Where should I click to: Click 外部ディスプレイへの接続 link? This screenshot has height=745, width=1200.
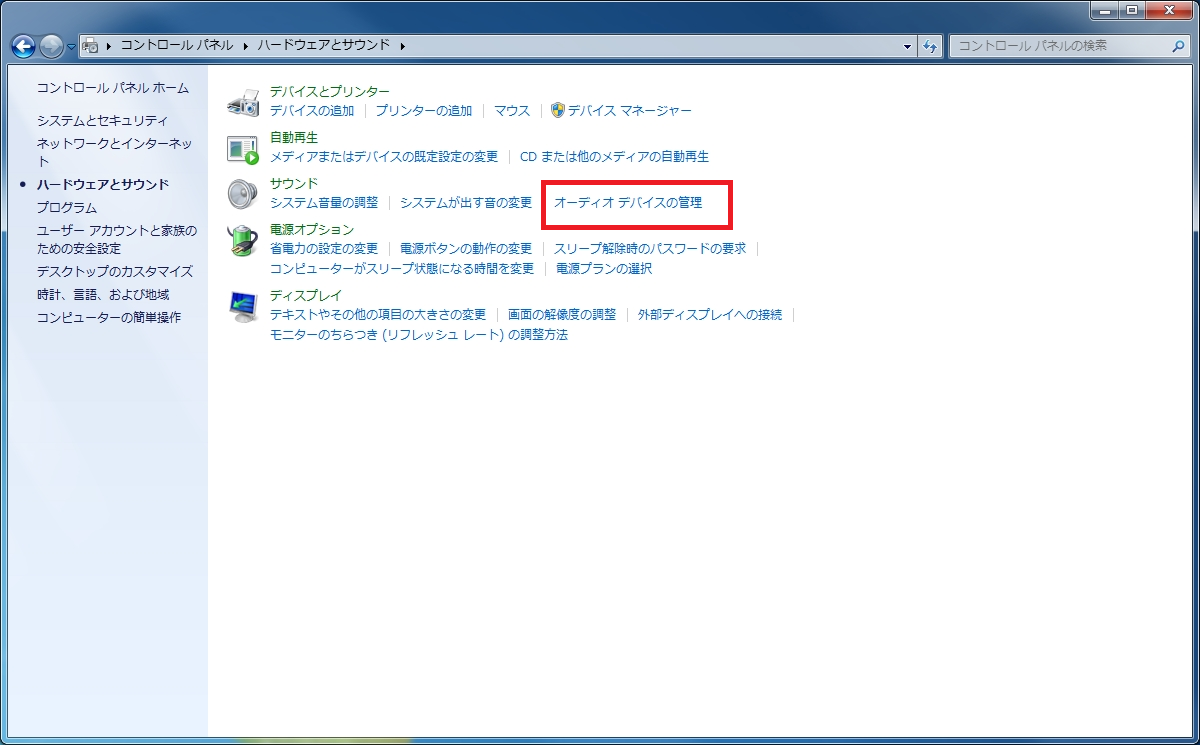click(x=710, y=314)
